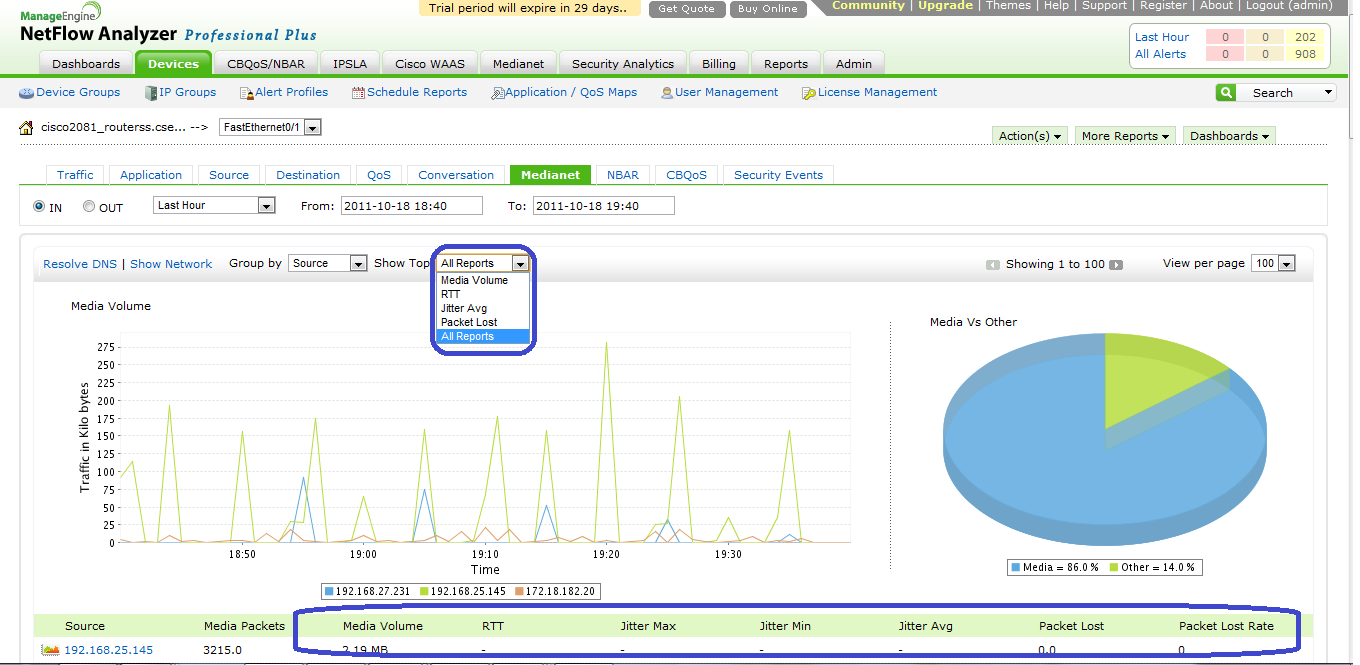1360x665 pixels.
Task: Open source 192.168.25.145 link in table
Action: 109,650
